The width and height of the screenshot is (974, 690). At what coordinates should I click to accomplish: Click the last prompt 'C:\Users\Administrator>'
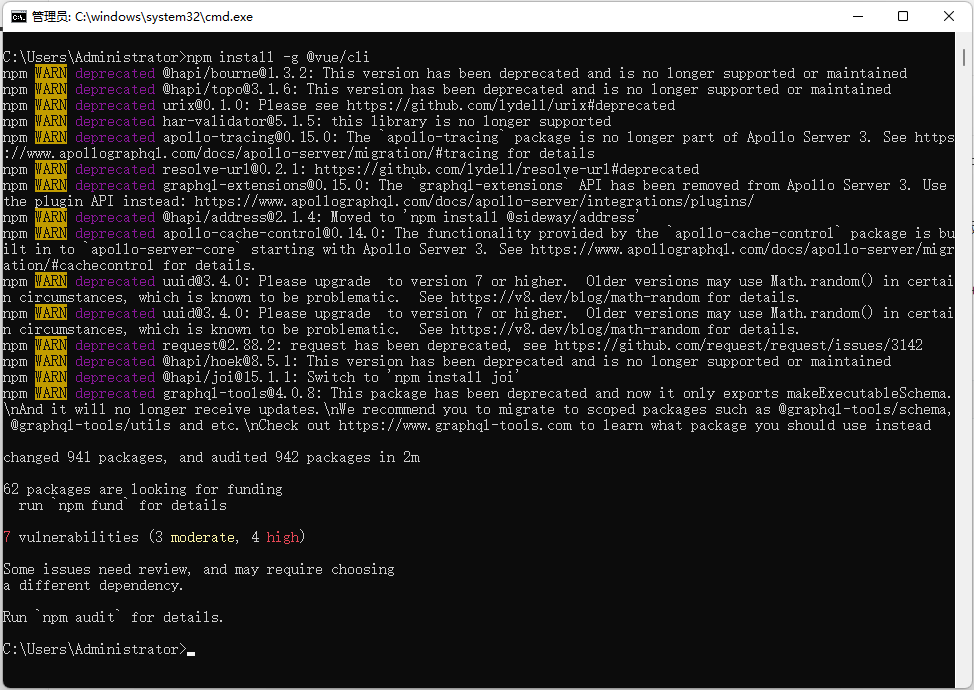point(94,650)
